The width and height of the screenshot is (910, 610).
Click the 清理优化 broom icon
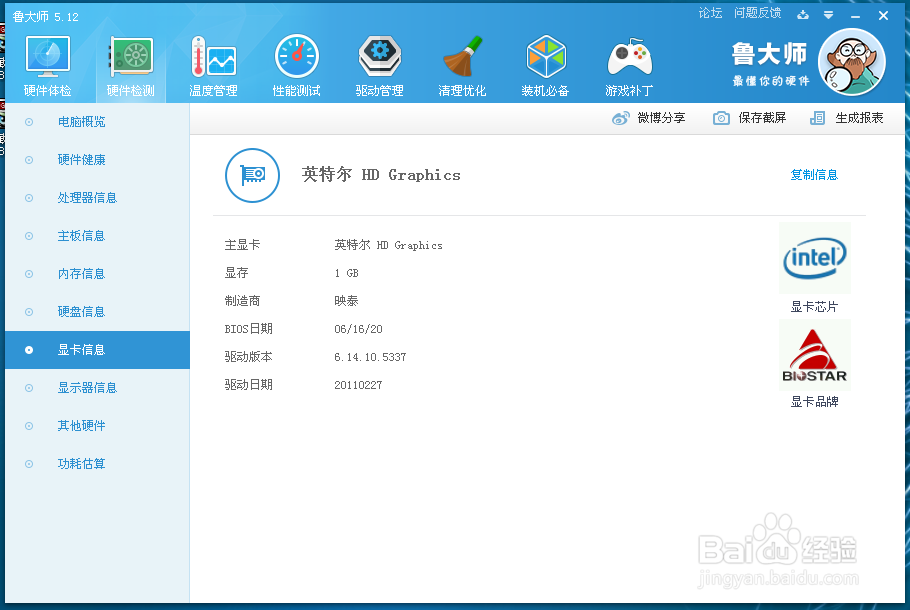(463, 56)
